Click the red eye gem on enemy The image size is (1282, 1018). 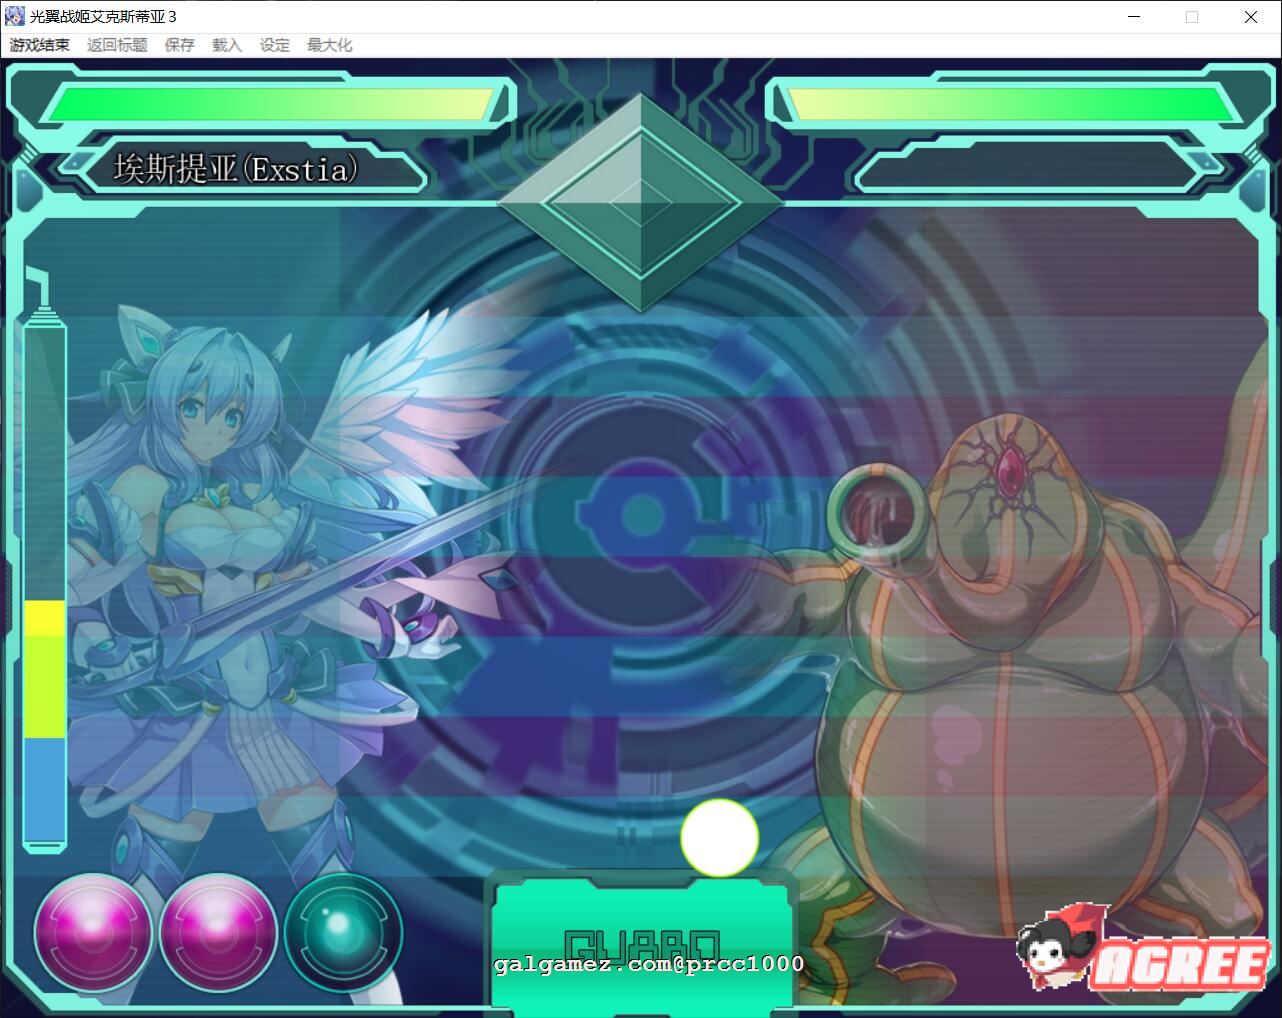coord(1009,464)
